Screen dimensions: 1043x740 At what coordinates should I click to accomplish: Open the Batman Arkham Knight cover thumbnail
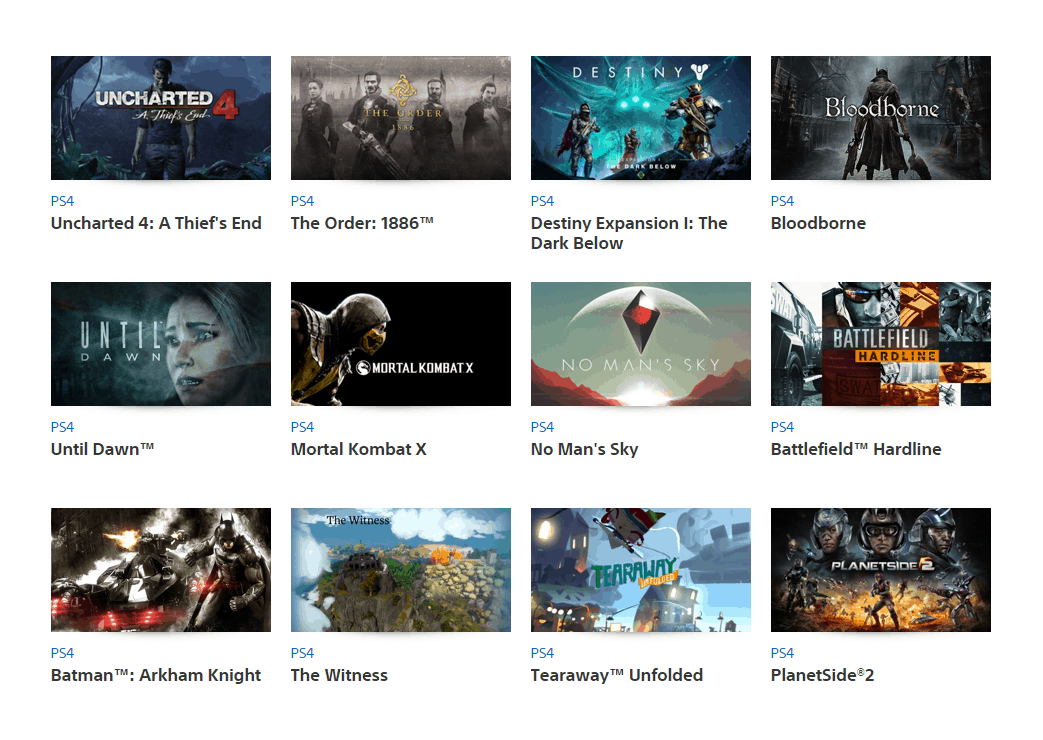pyautogui.click(x=161, y=570)
